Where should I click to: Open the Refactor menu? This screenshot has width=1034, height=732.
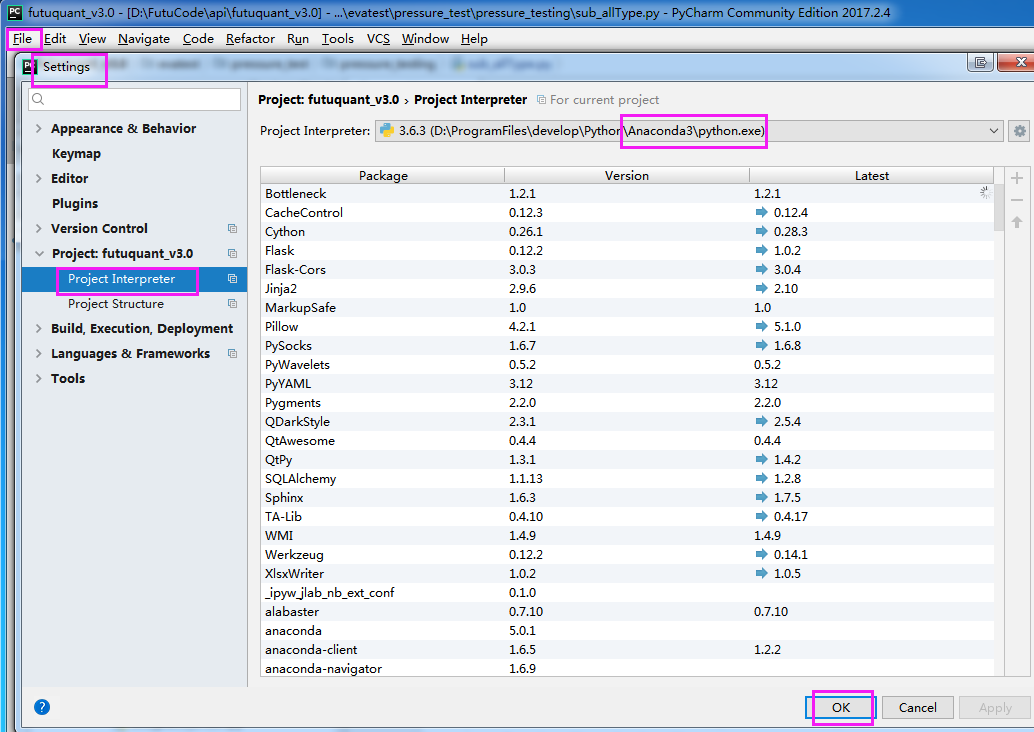[250, 39]
